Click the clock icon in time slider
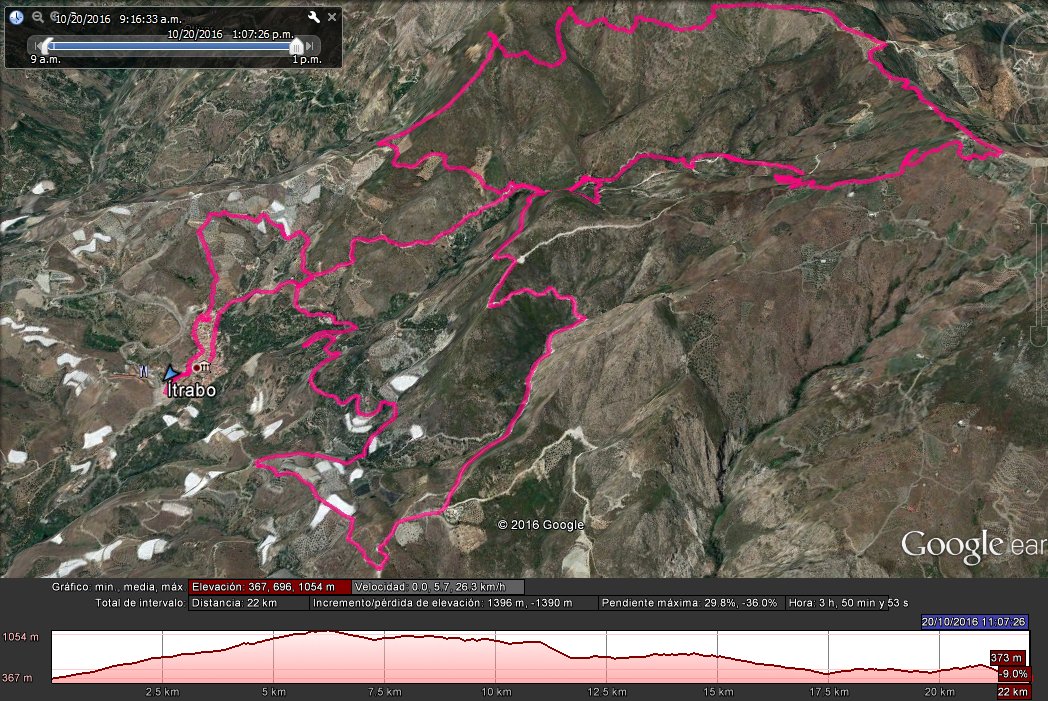 (16, 17)
